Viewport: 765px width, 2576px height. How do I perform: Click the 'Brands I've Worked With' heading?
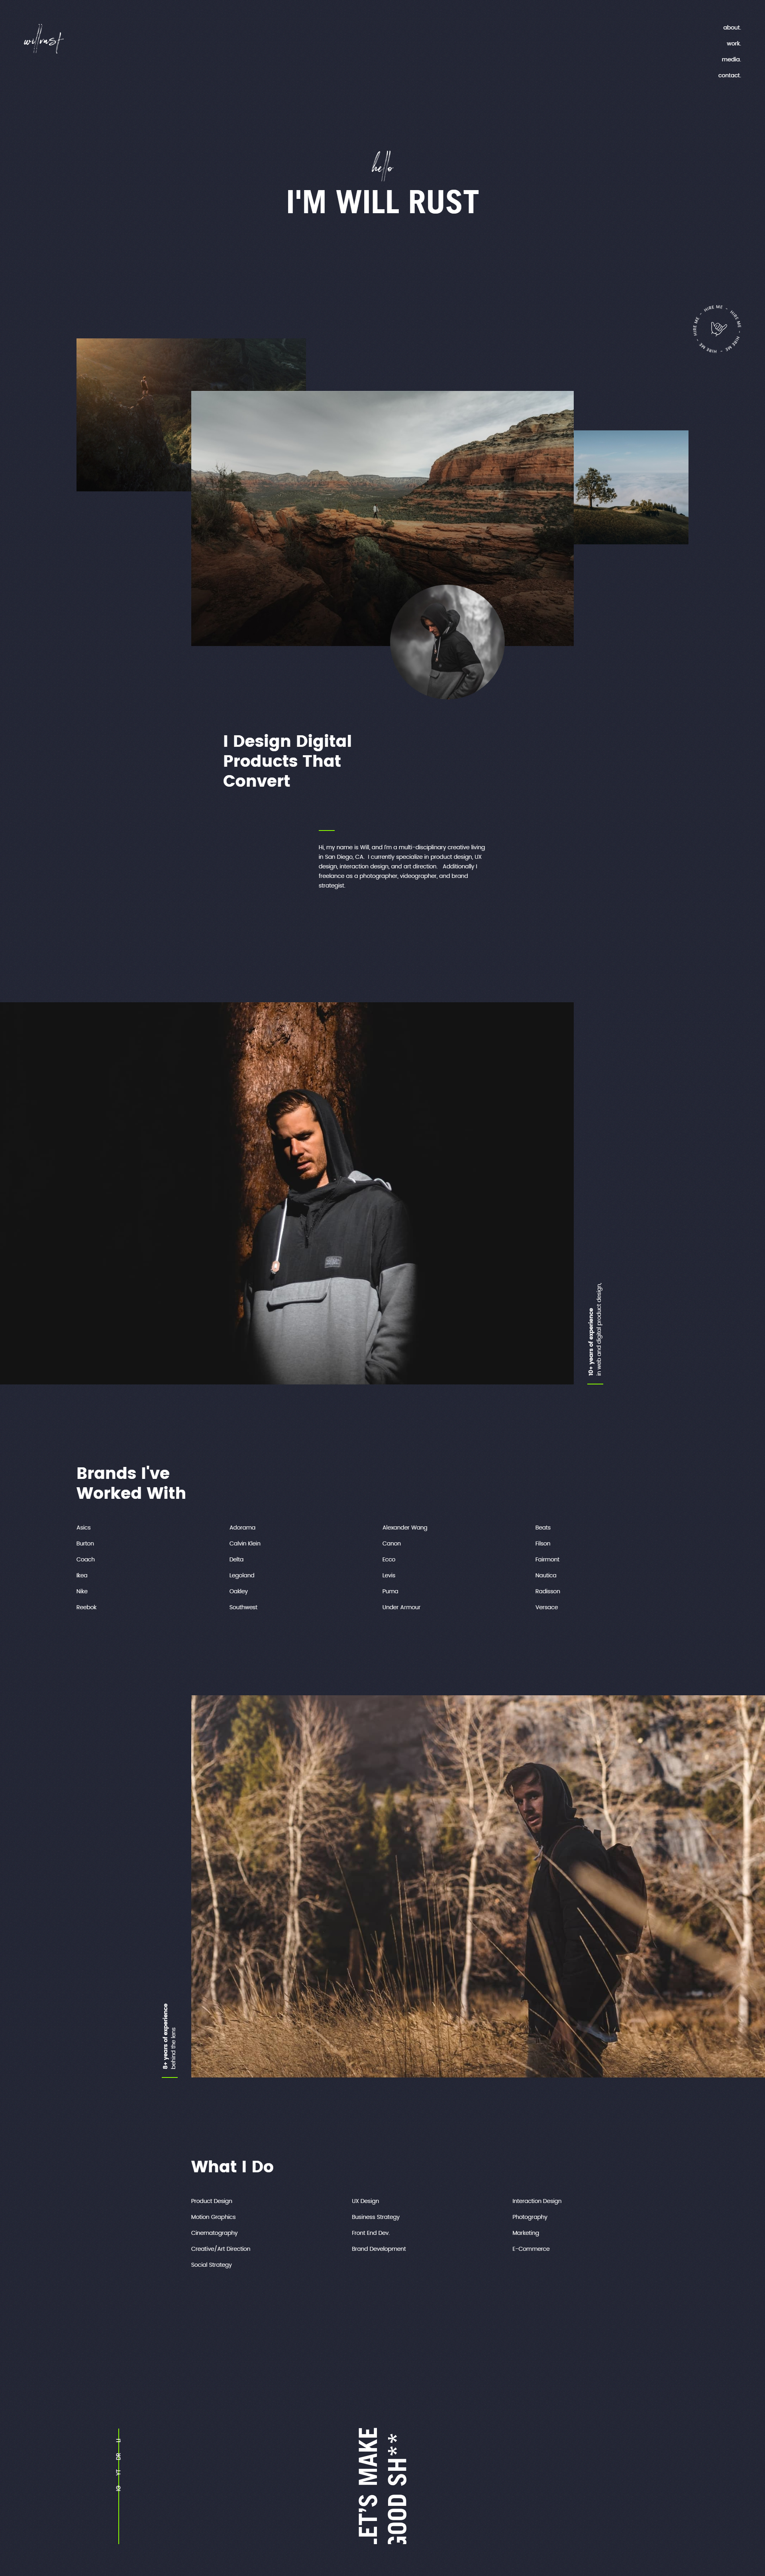[x=131, y=1483]
